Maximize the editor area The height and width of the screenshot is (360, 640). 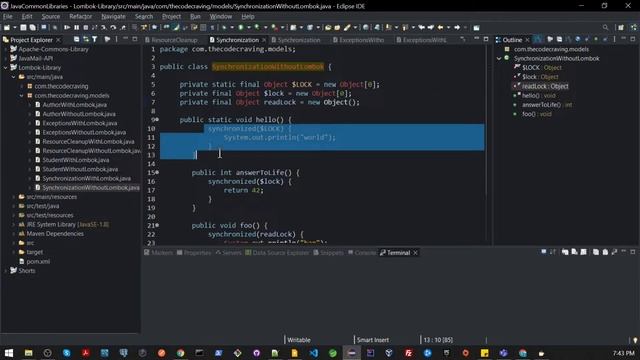tap(486, 39)
